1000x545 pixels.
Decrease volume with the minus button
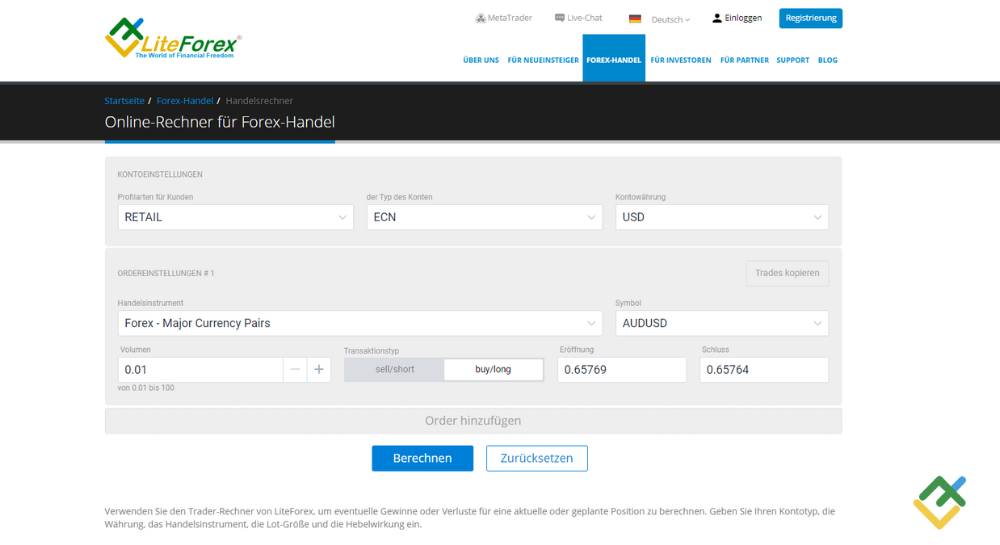pyautogui.click(x=295, y=369)
